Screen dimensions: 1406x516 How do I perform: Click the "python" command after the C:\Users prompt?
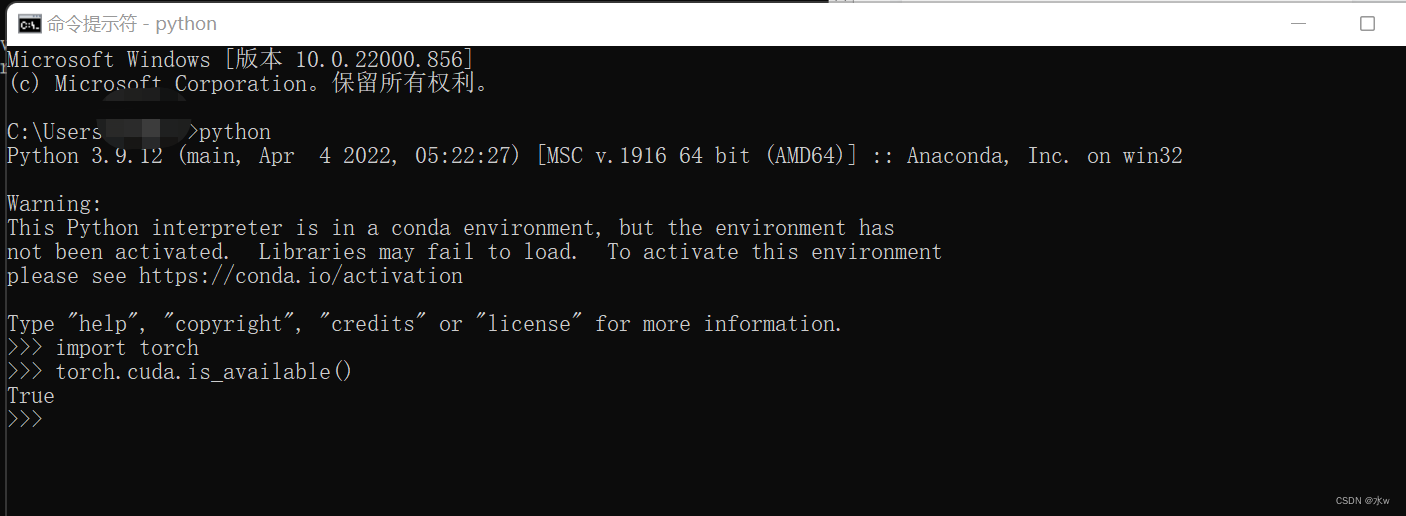tap(235, 132)
